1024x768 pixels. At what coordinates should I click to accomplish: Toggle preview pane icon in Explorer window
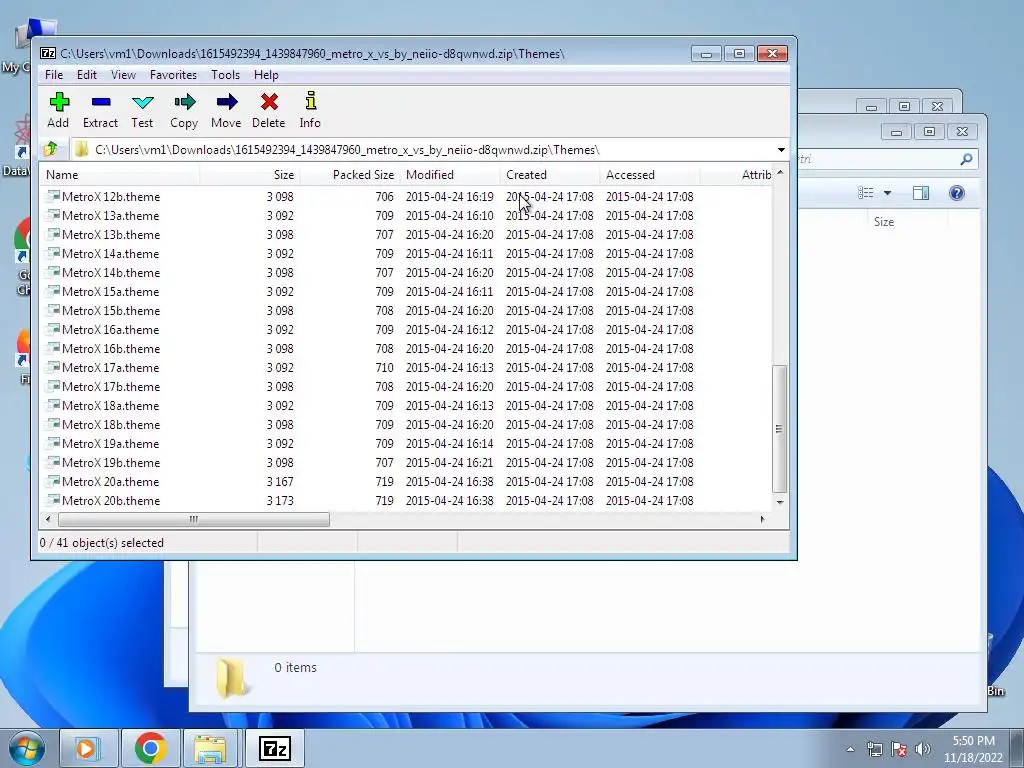coord(921,193)
